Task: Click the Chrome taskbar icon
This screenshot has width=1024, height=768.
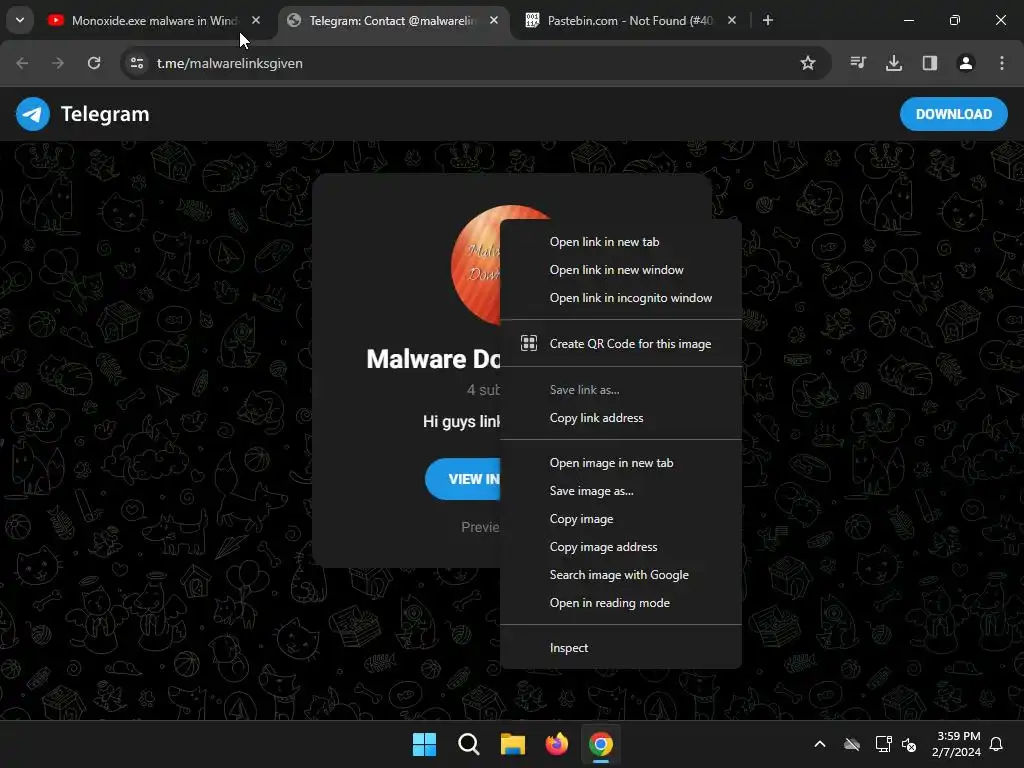Action: [x=601, y=744]
